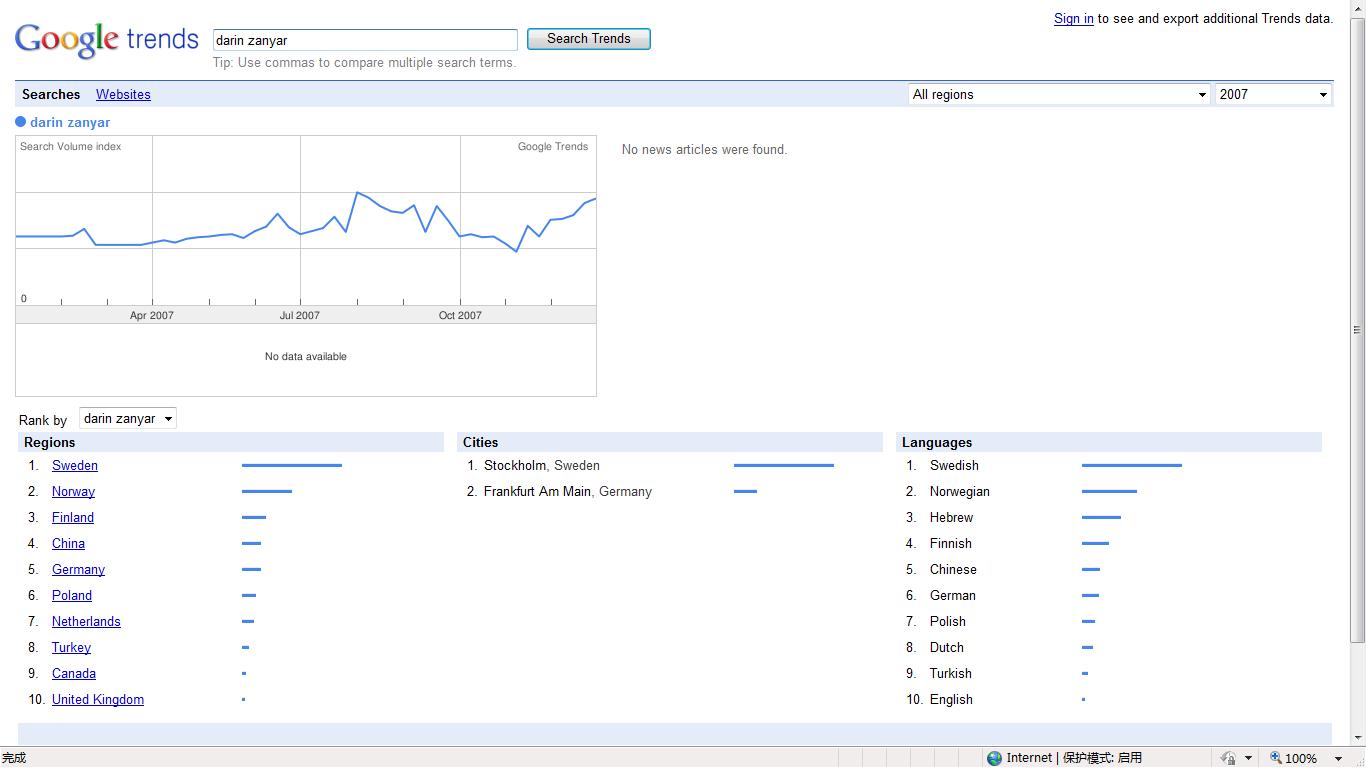Screen dimensions: 1366x768
Task: Open the 2007 year dropdown
Action: tap(1273, 94)
